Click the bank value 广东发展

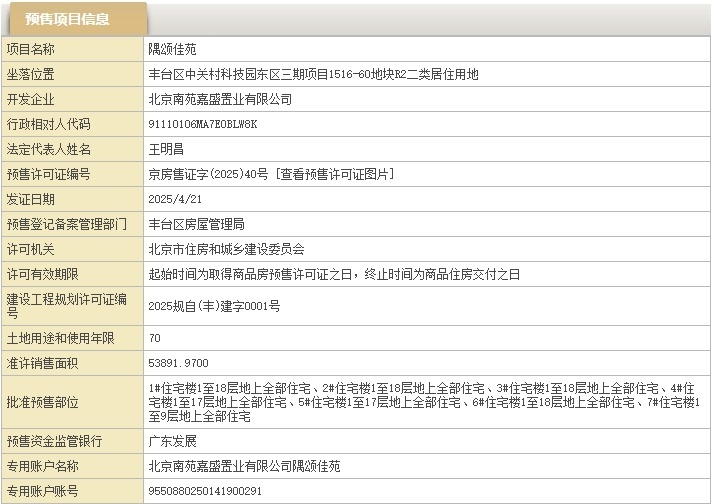point(172,441)
